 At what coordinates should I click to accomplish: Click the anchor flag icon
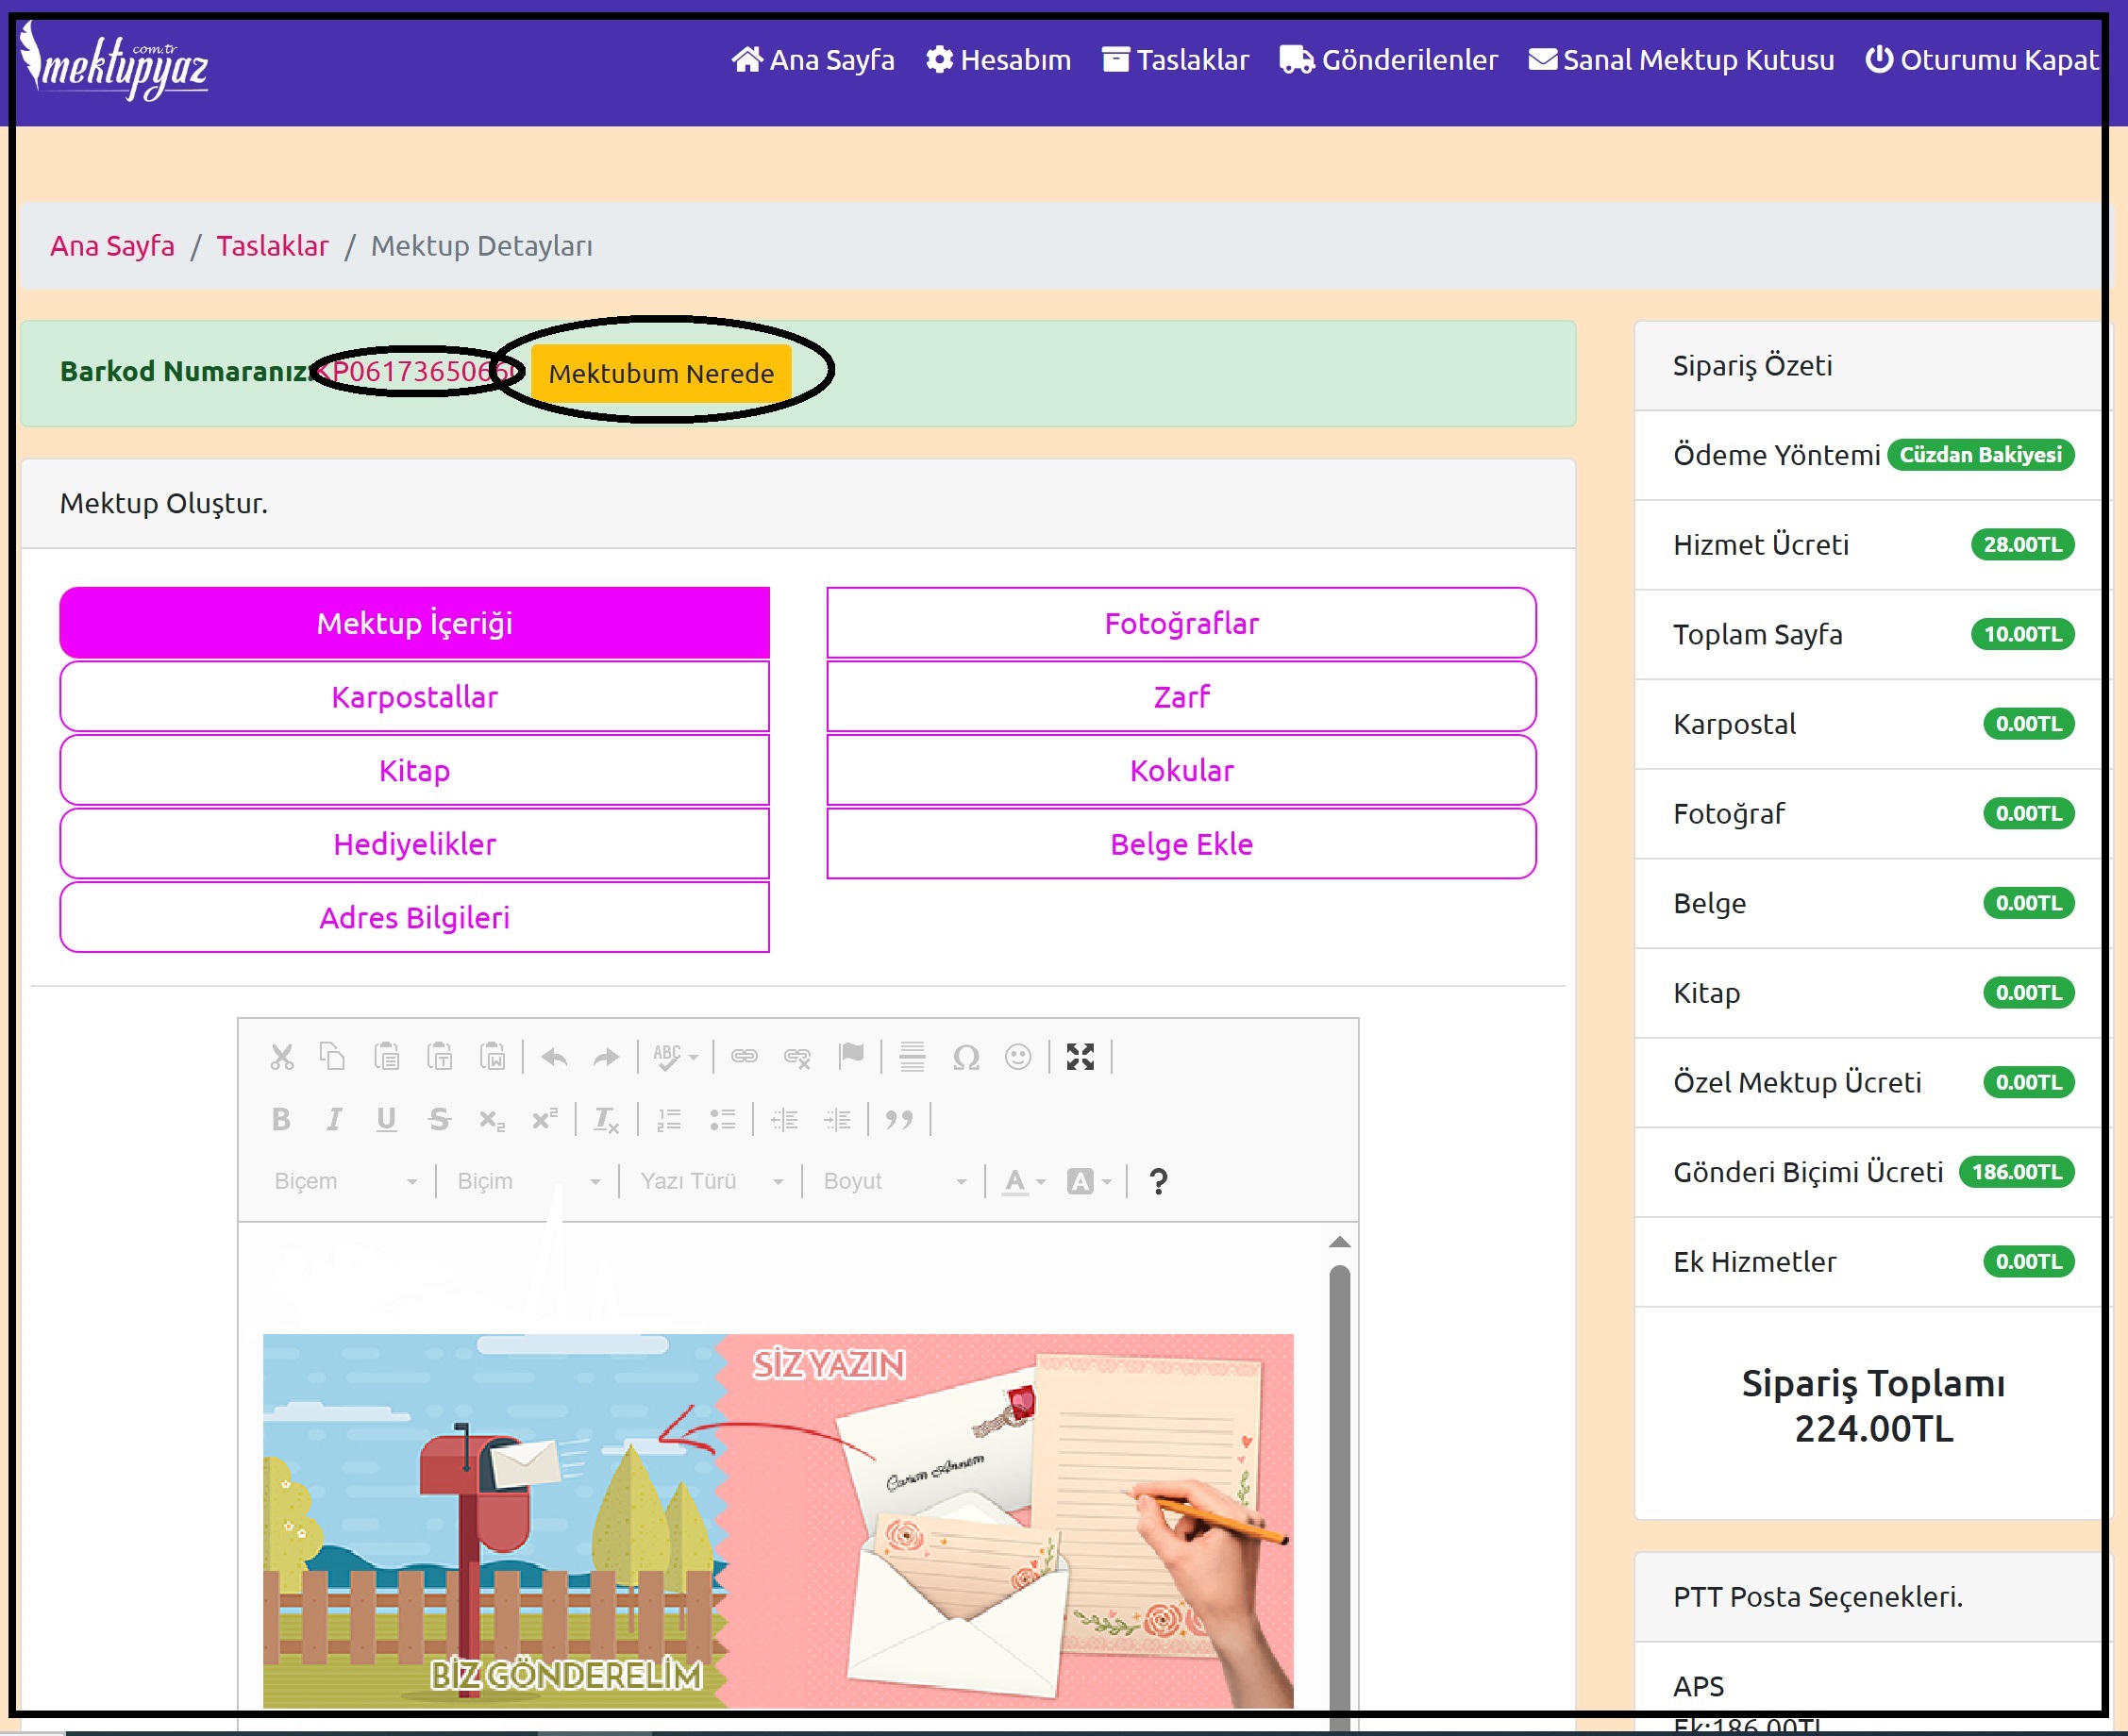point(851,1057)
